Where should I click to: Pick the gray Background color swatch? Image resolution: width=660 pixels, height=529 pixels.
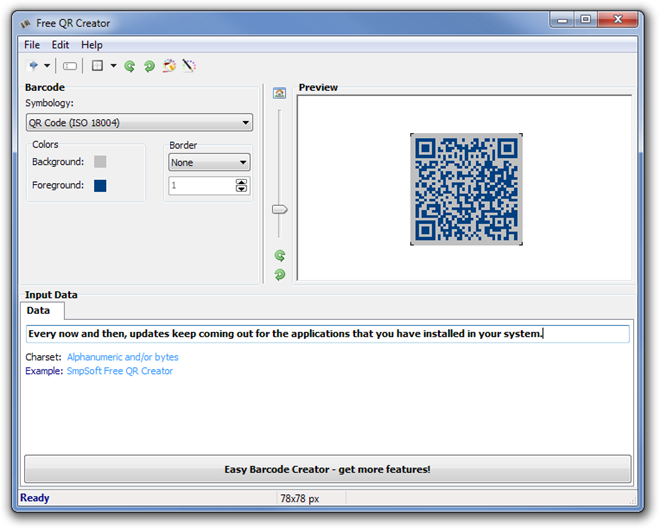click(x=100, y=162)
